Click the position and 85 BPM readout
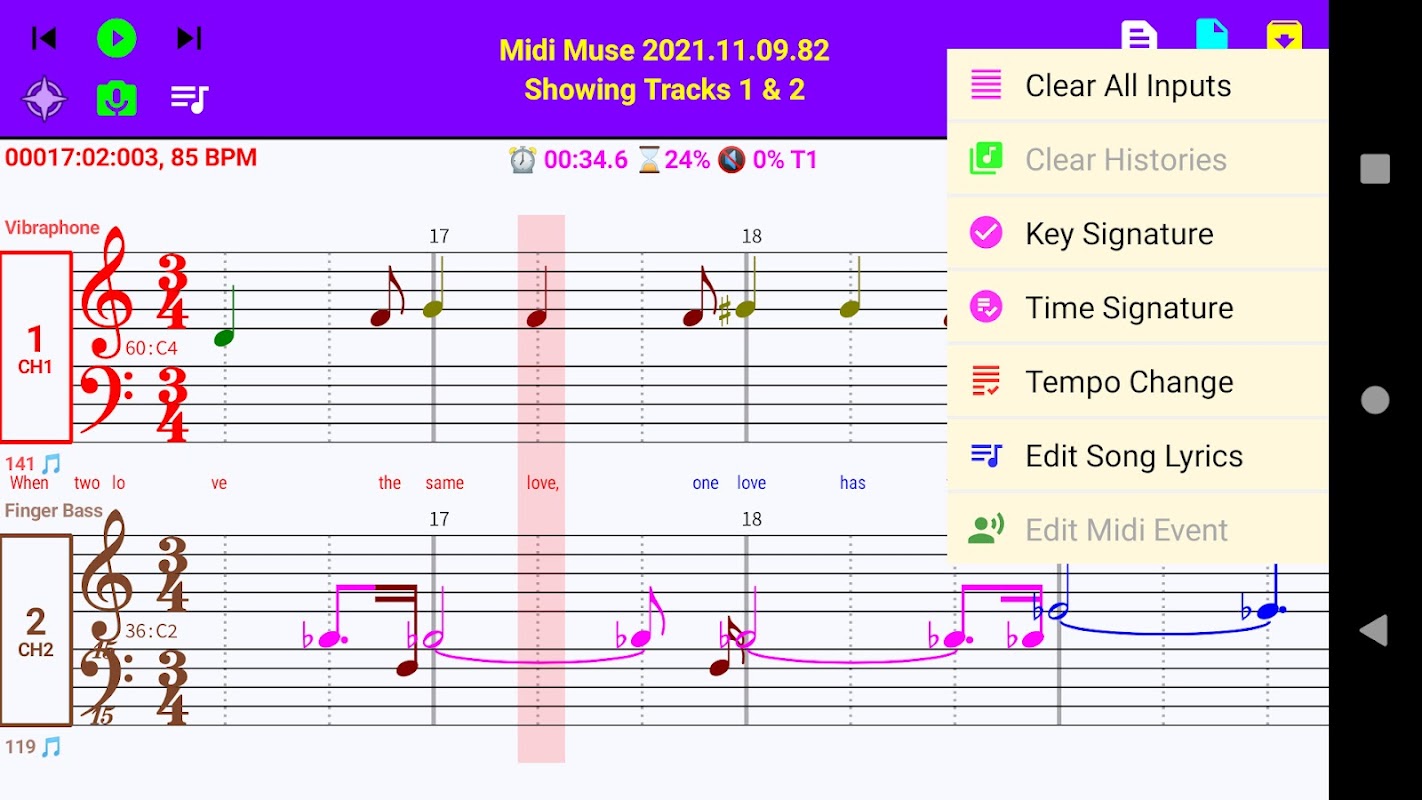1422x800 pixels. pyautogui.click(x=131, y=158)
